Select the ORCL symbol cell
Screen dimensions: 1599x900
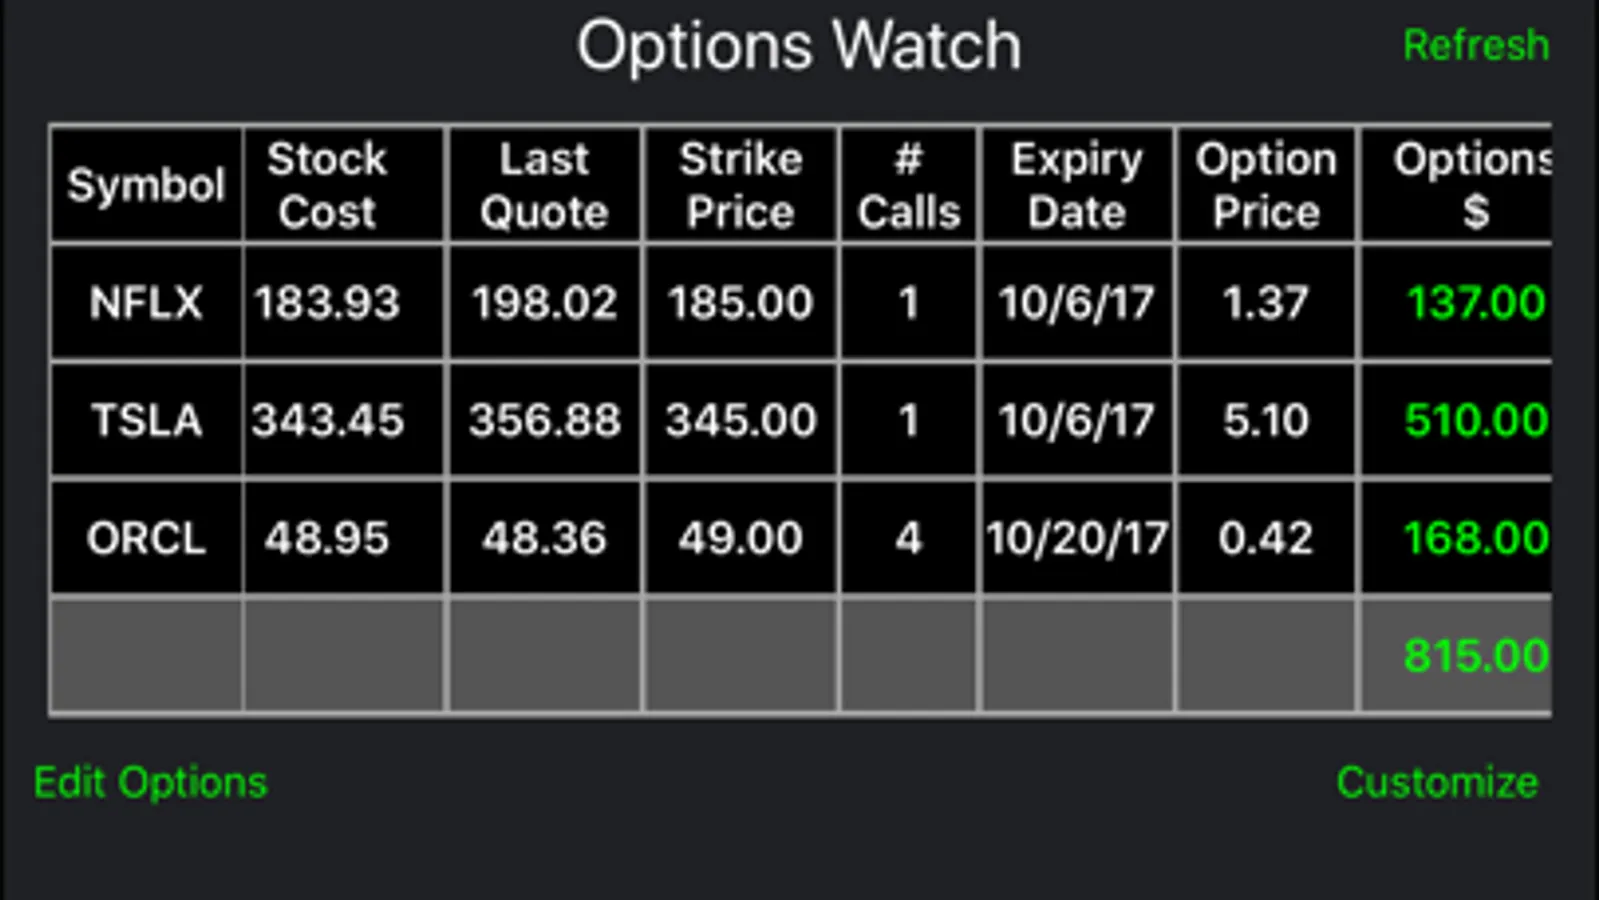coord(146,538)
